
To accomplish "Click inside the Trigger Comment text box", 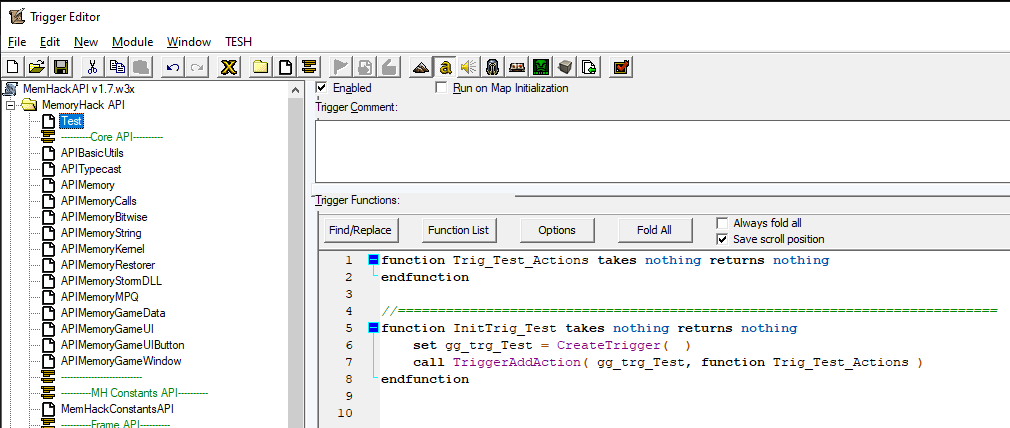I will [x=662, y=151].
